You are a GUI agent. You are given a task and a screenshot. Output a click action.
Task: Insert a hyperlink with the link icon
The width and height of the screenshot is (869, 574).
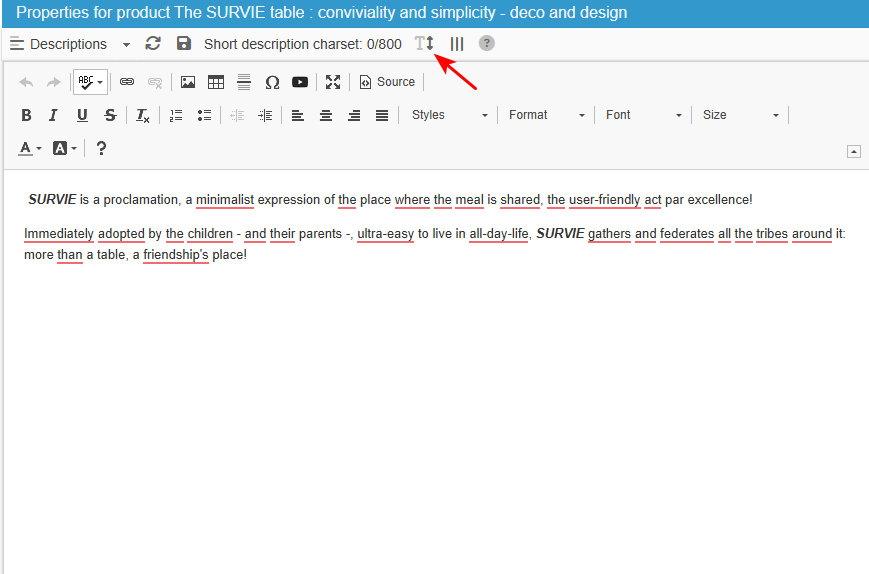pyautogui.click(x=127, y=82)
